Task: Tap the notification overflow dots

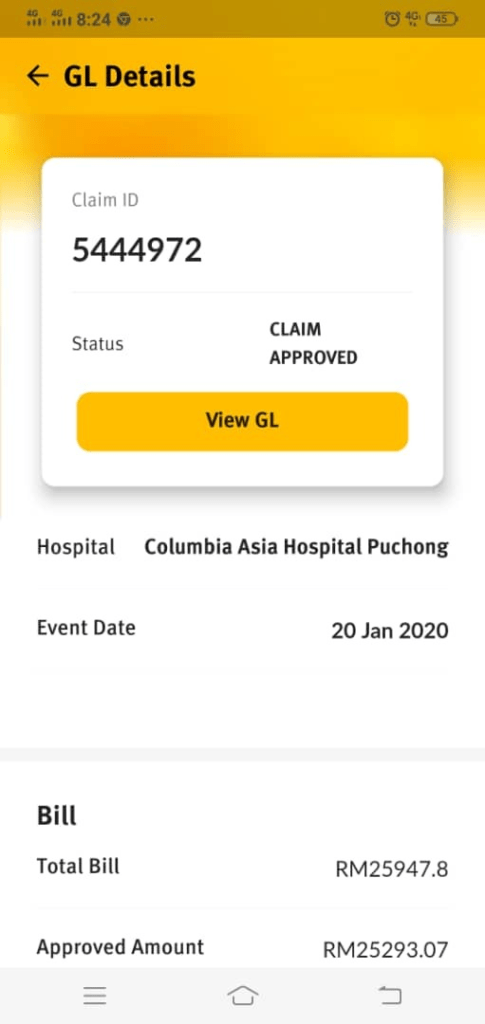Action: (x=146, y=20)
